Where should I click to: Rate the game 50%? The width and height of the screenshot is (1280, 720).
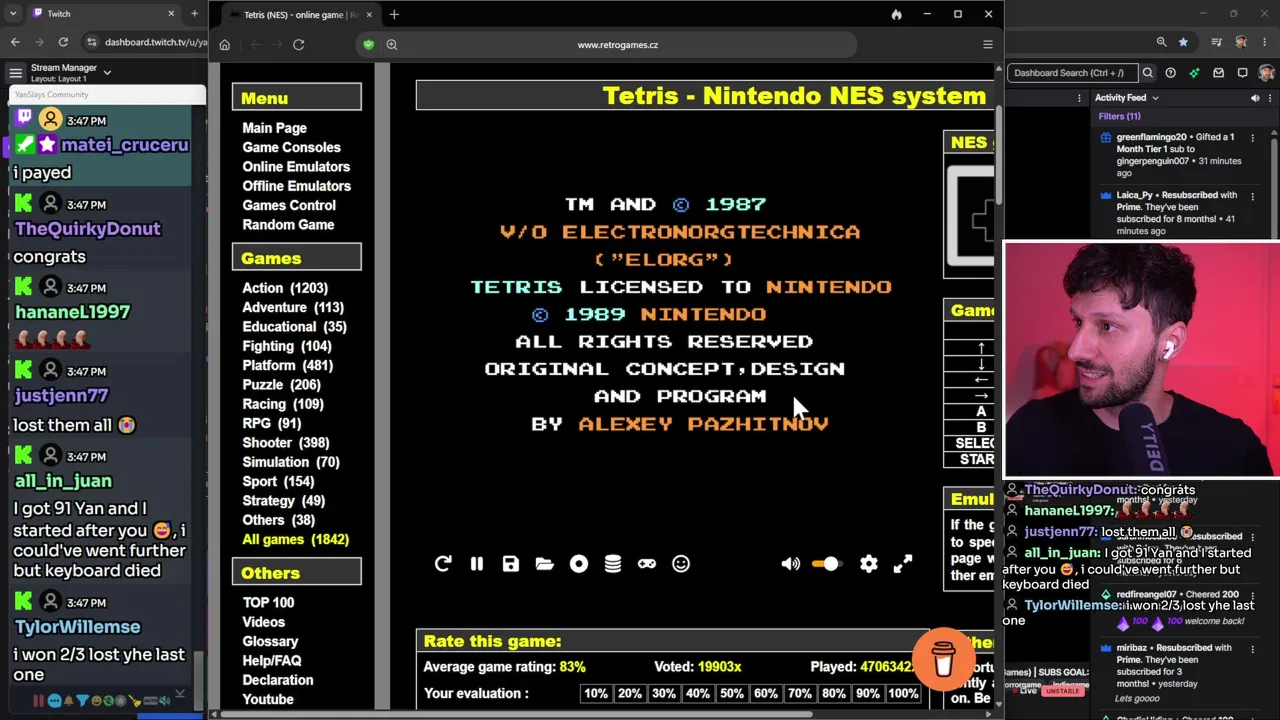pyautogui.click(x=732, y=693)
